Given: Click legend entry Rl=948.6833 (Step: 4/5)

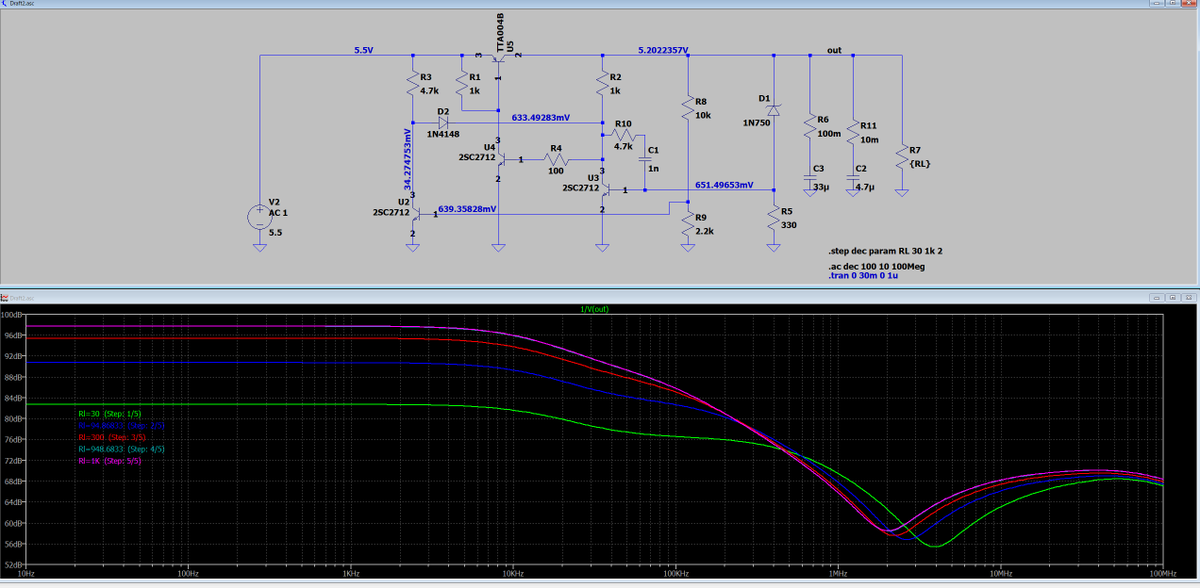Looking at the screenshot, I should coord(121,449).
